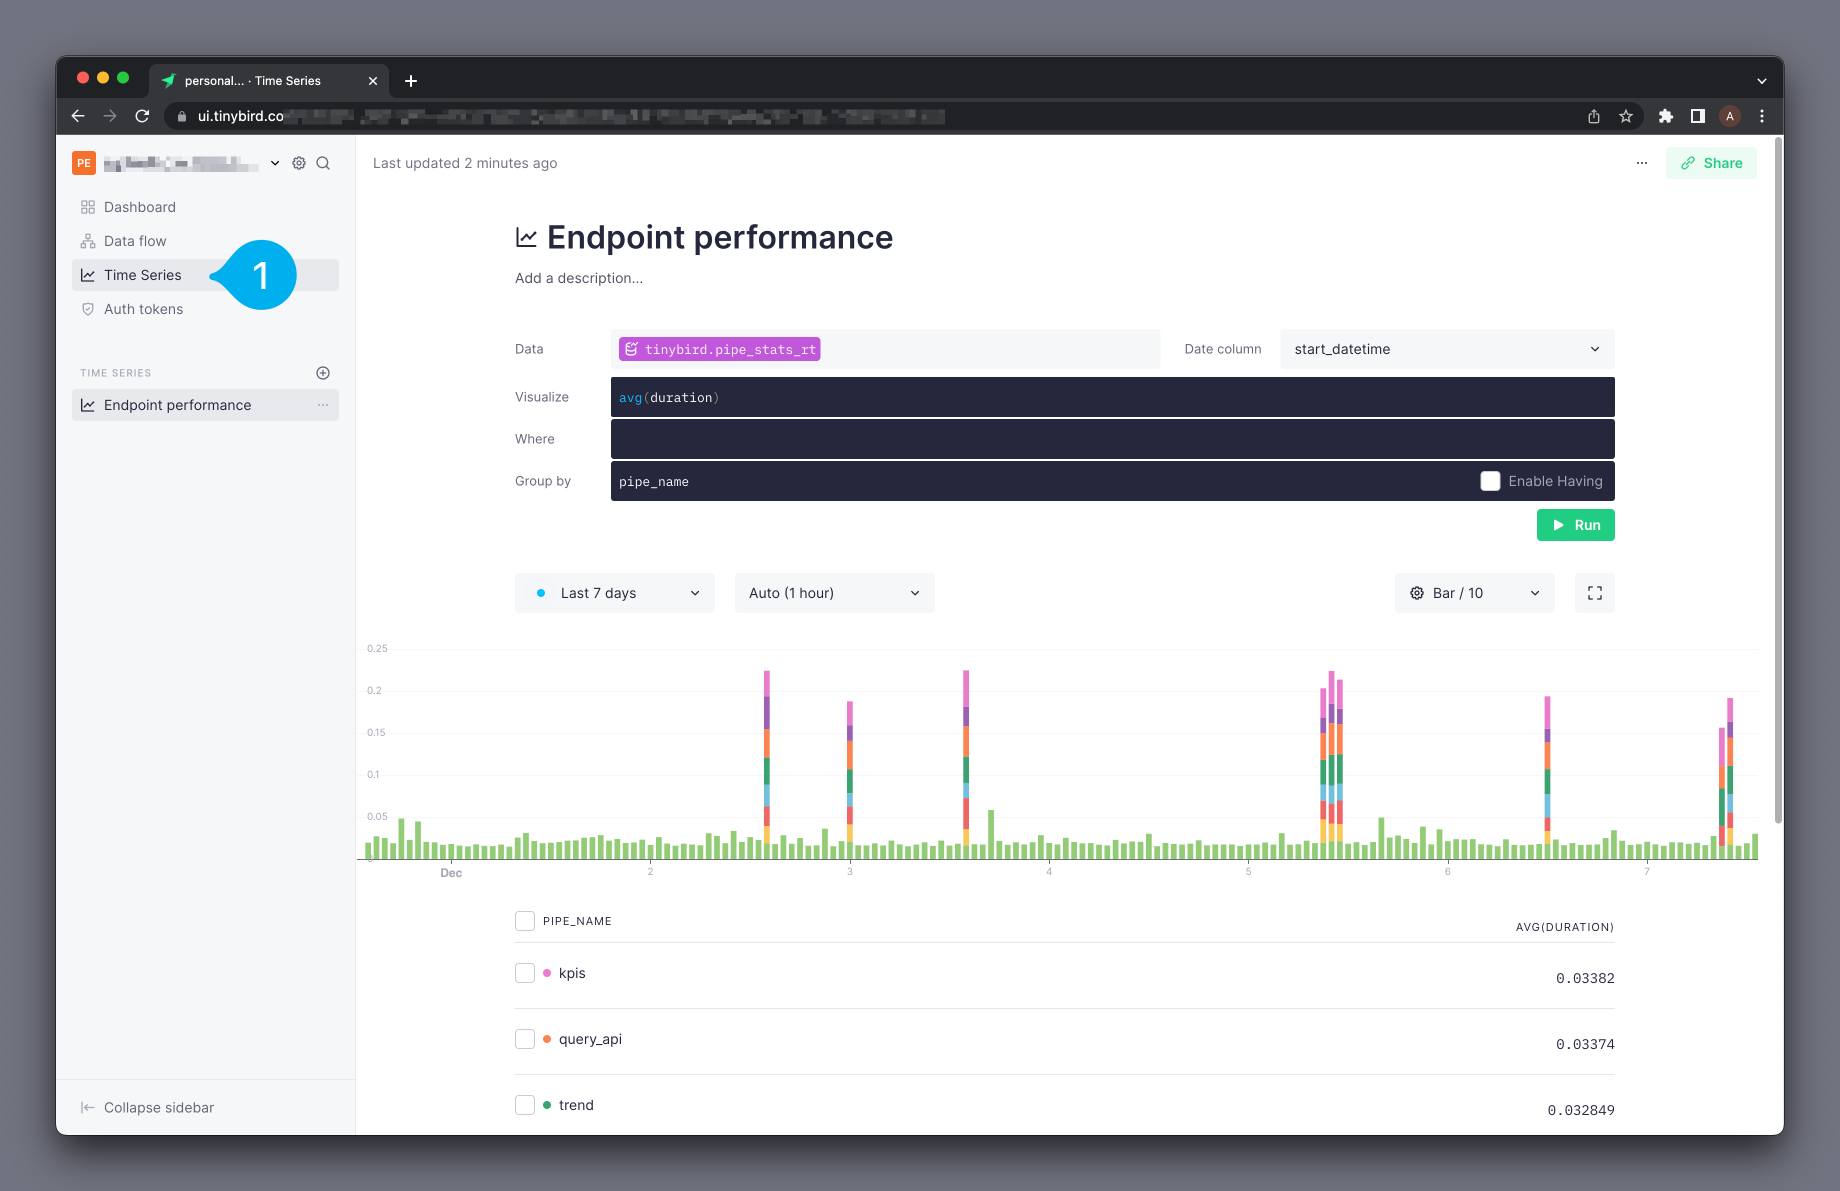1840x1191 pixels.
Task: Click the orange query_api color dot
Action: [547, 1039]
